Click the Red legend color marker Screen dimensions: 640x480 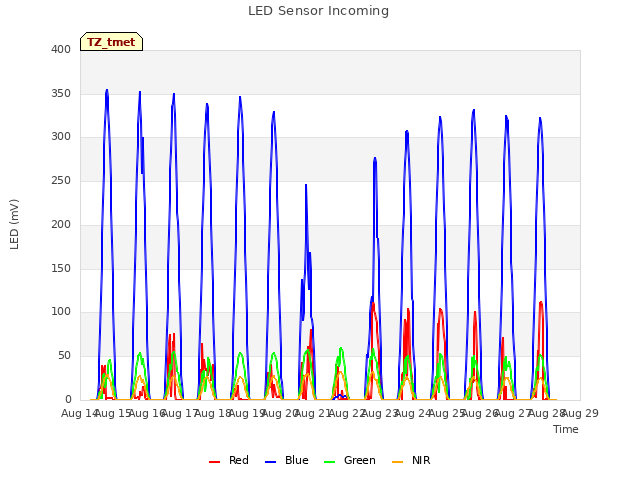[x=214, y=462]
